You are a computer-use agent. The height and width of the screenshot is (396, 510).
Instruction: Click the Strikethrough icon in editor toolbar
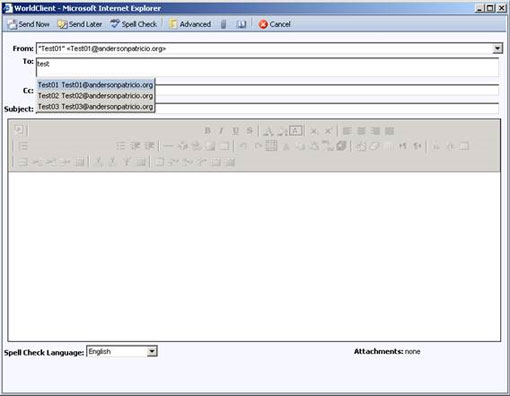click(249, 131)
